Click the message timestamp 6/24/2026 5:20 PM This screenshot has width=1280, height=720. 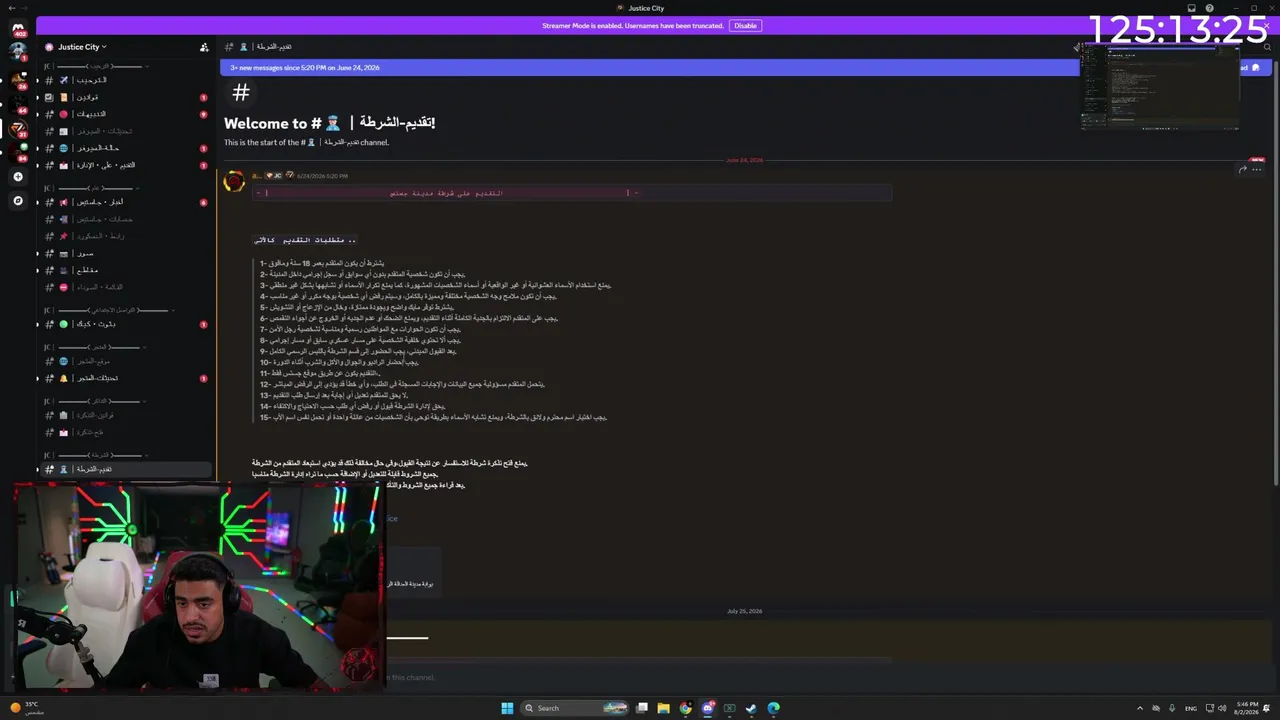[x=322, y=176]
